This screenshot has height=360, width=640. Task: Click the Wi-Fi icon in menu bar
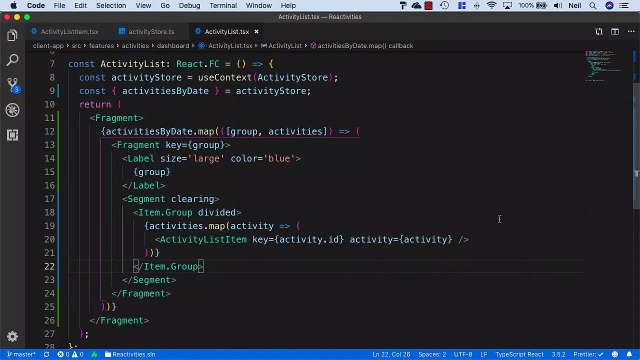(x=491, y=5)
